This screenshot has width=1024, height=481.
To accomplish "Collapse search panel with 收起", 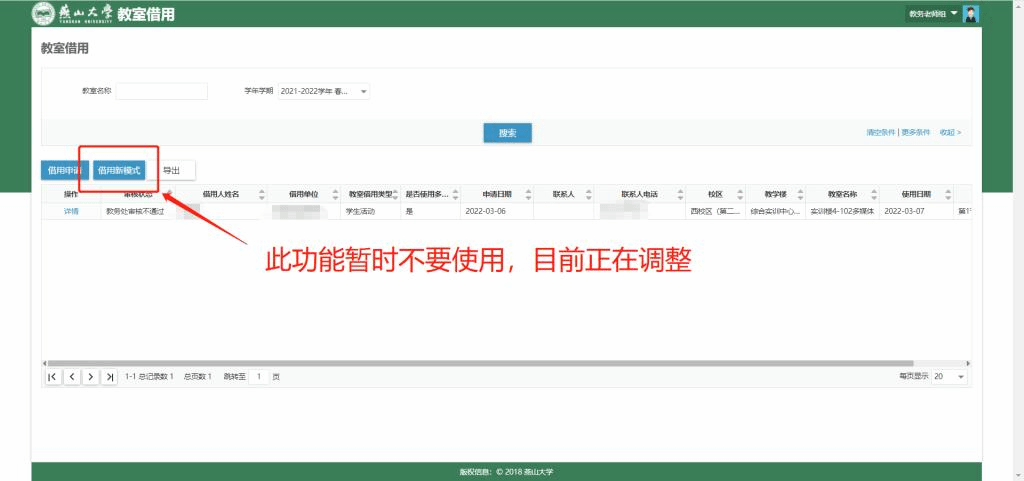I will (950, 132).
